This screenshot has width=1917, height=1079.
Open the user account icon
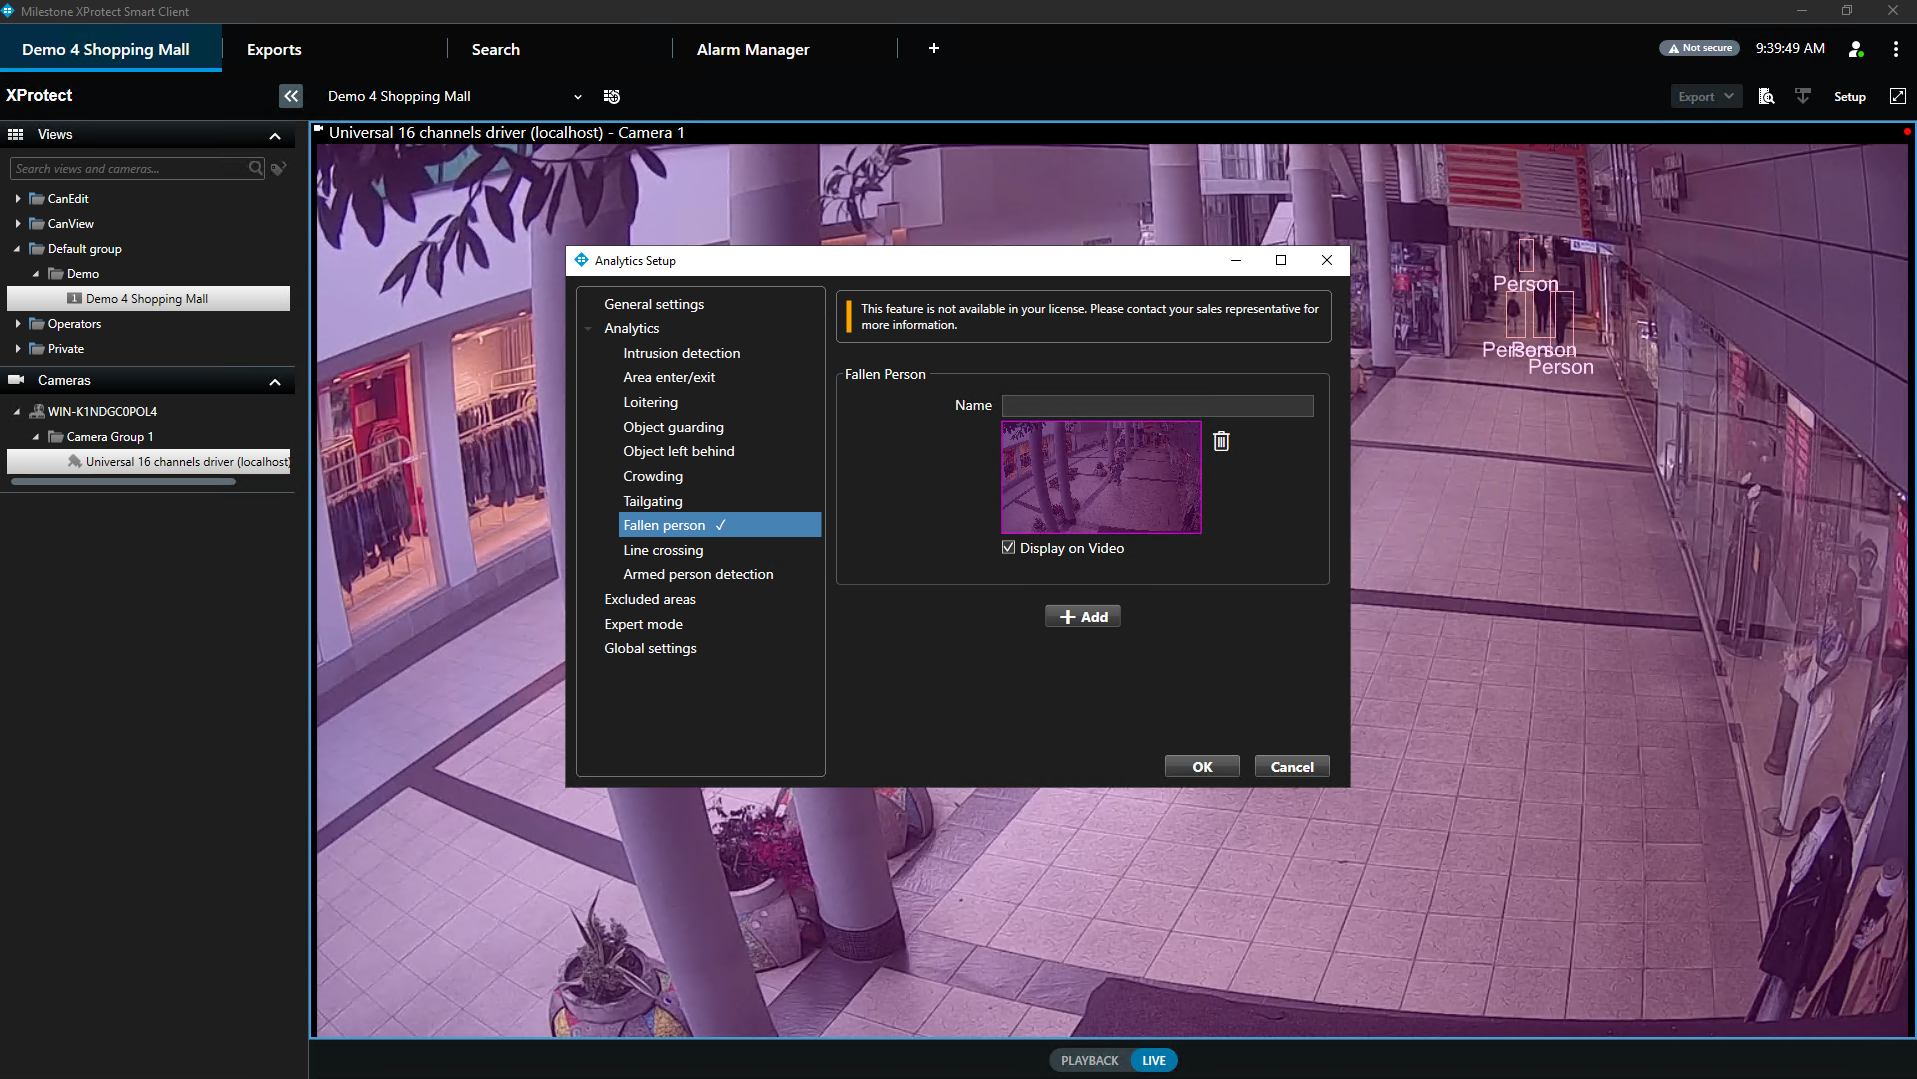point(1856,49)
